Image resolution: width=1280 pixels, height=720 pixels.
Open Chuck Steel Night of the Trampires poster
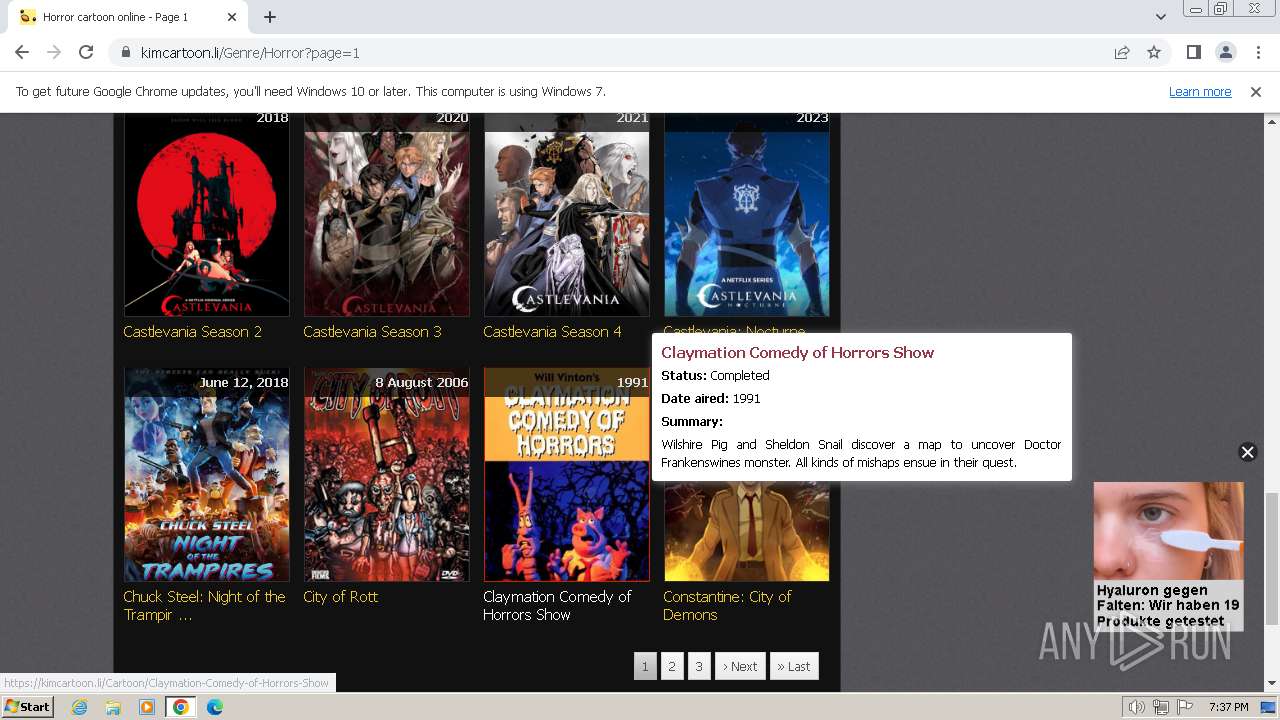pyautogui.click(x=207, y=474)
